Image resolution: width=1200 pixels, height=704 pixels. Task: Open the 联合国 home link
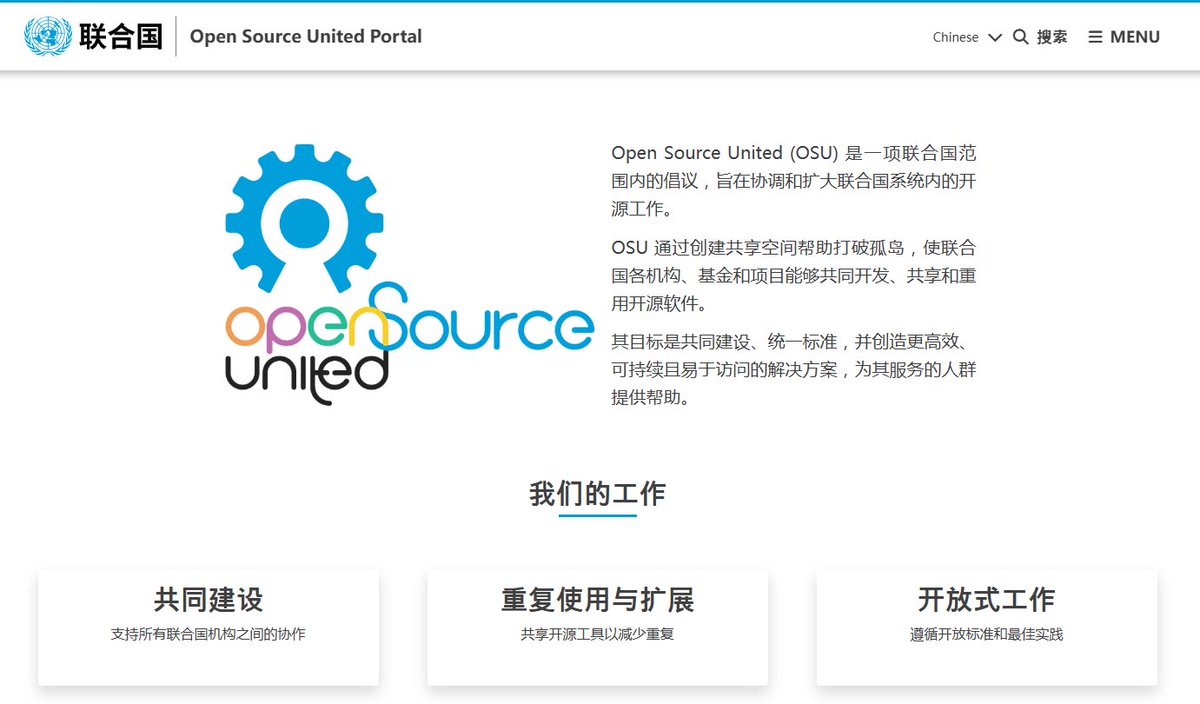(x=121, y=37)
